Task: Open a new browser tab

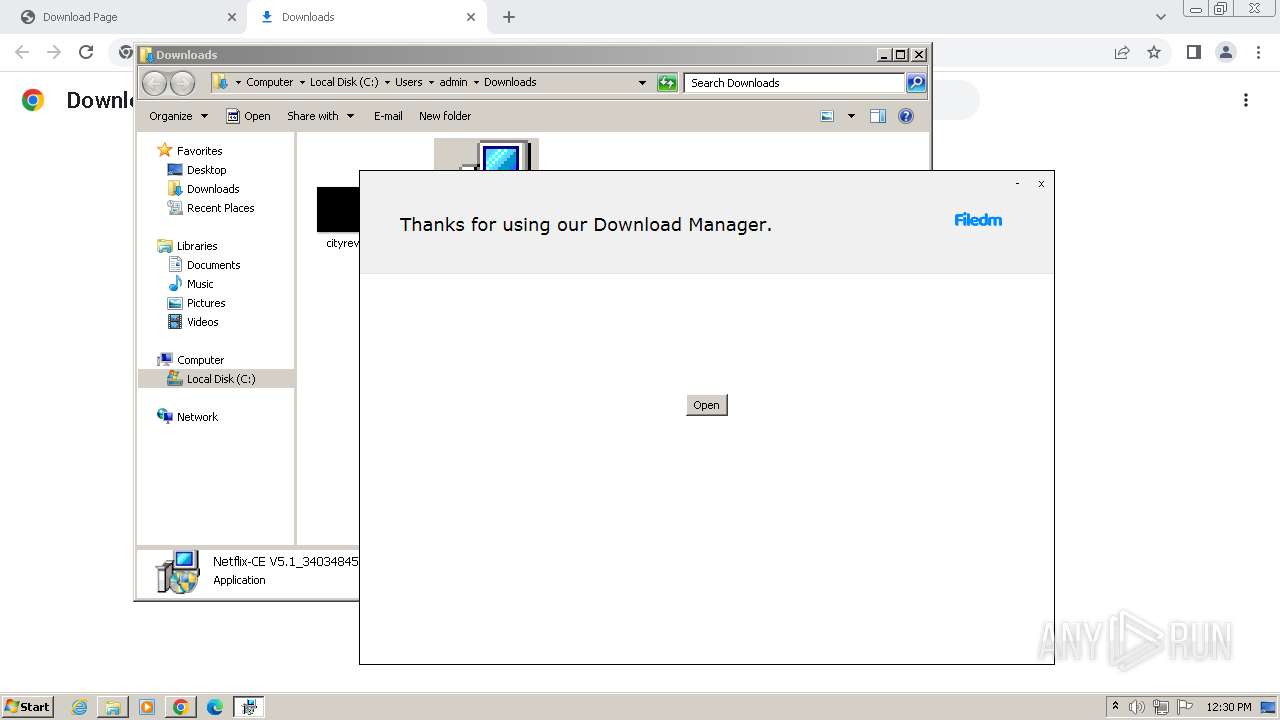Action: coord(509,17)
